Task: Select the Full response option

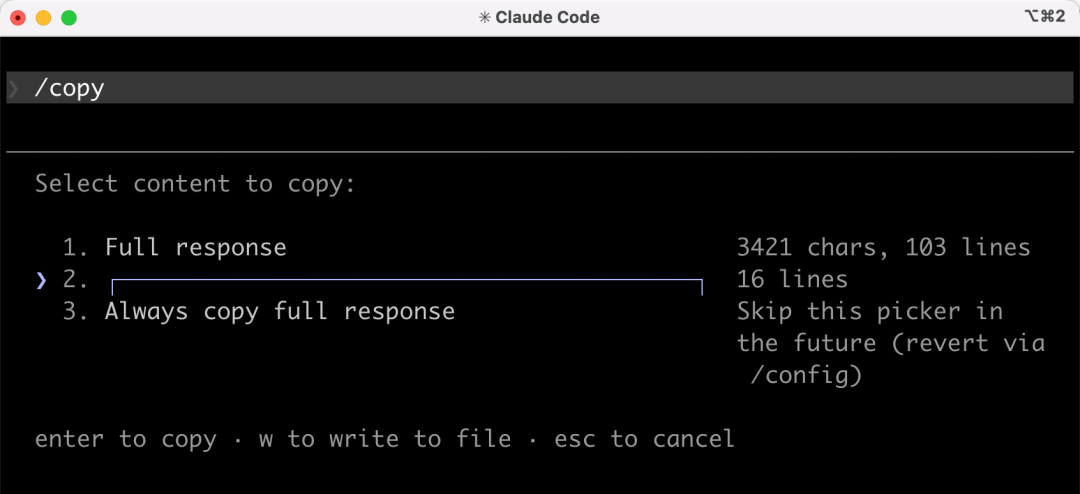Action: tap(196, 247)
